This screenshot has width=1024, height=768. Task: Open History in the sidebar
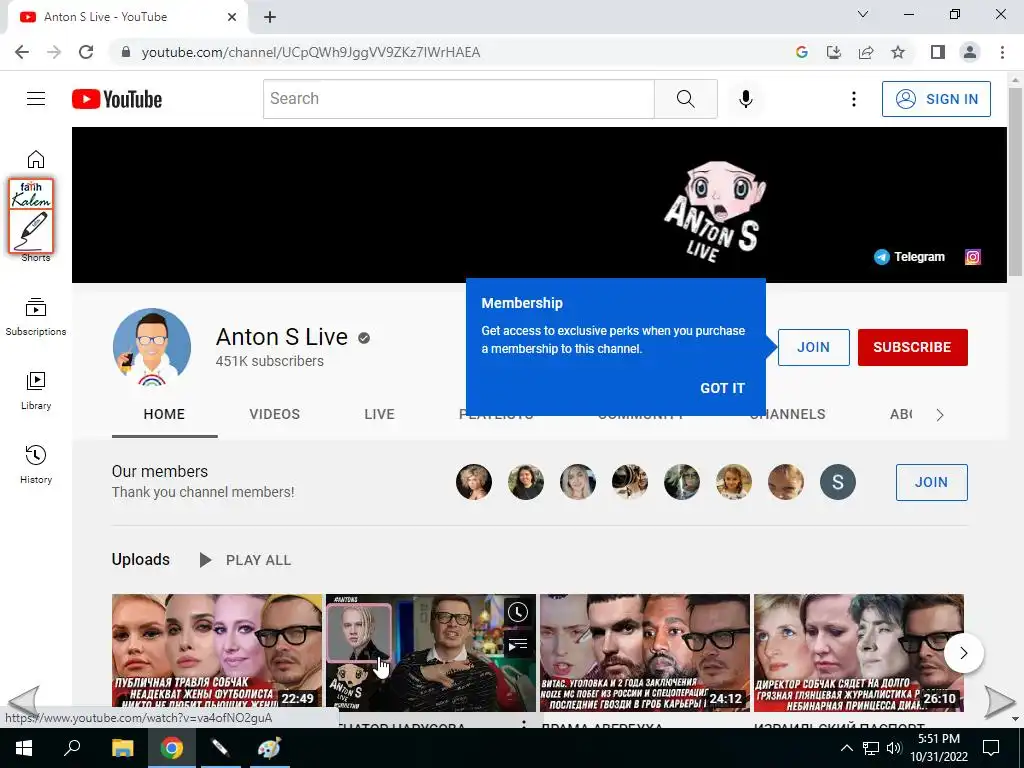pos(36,464)
